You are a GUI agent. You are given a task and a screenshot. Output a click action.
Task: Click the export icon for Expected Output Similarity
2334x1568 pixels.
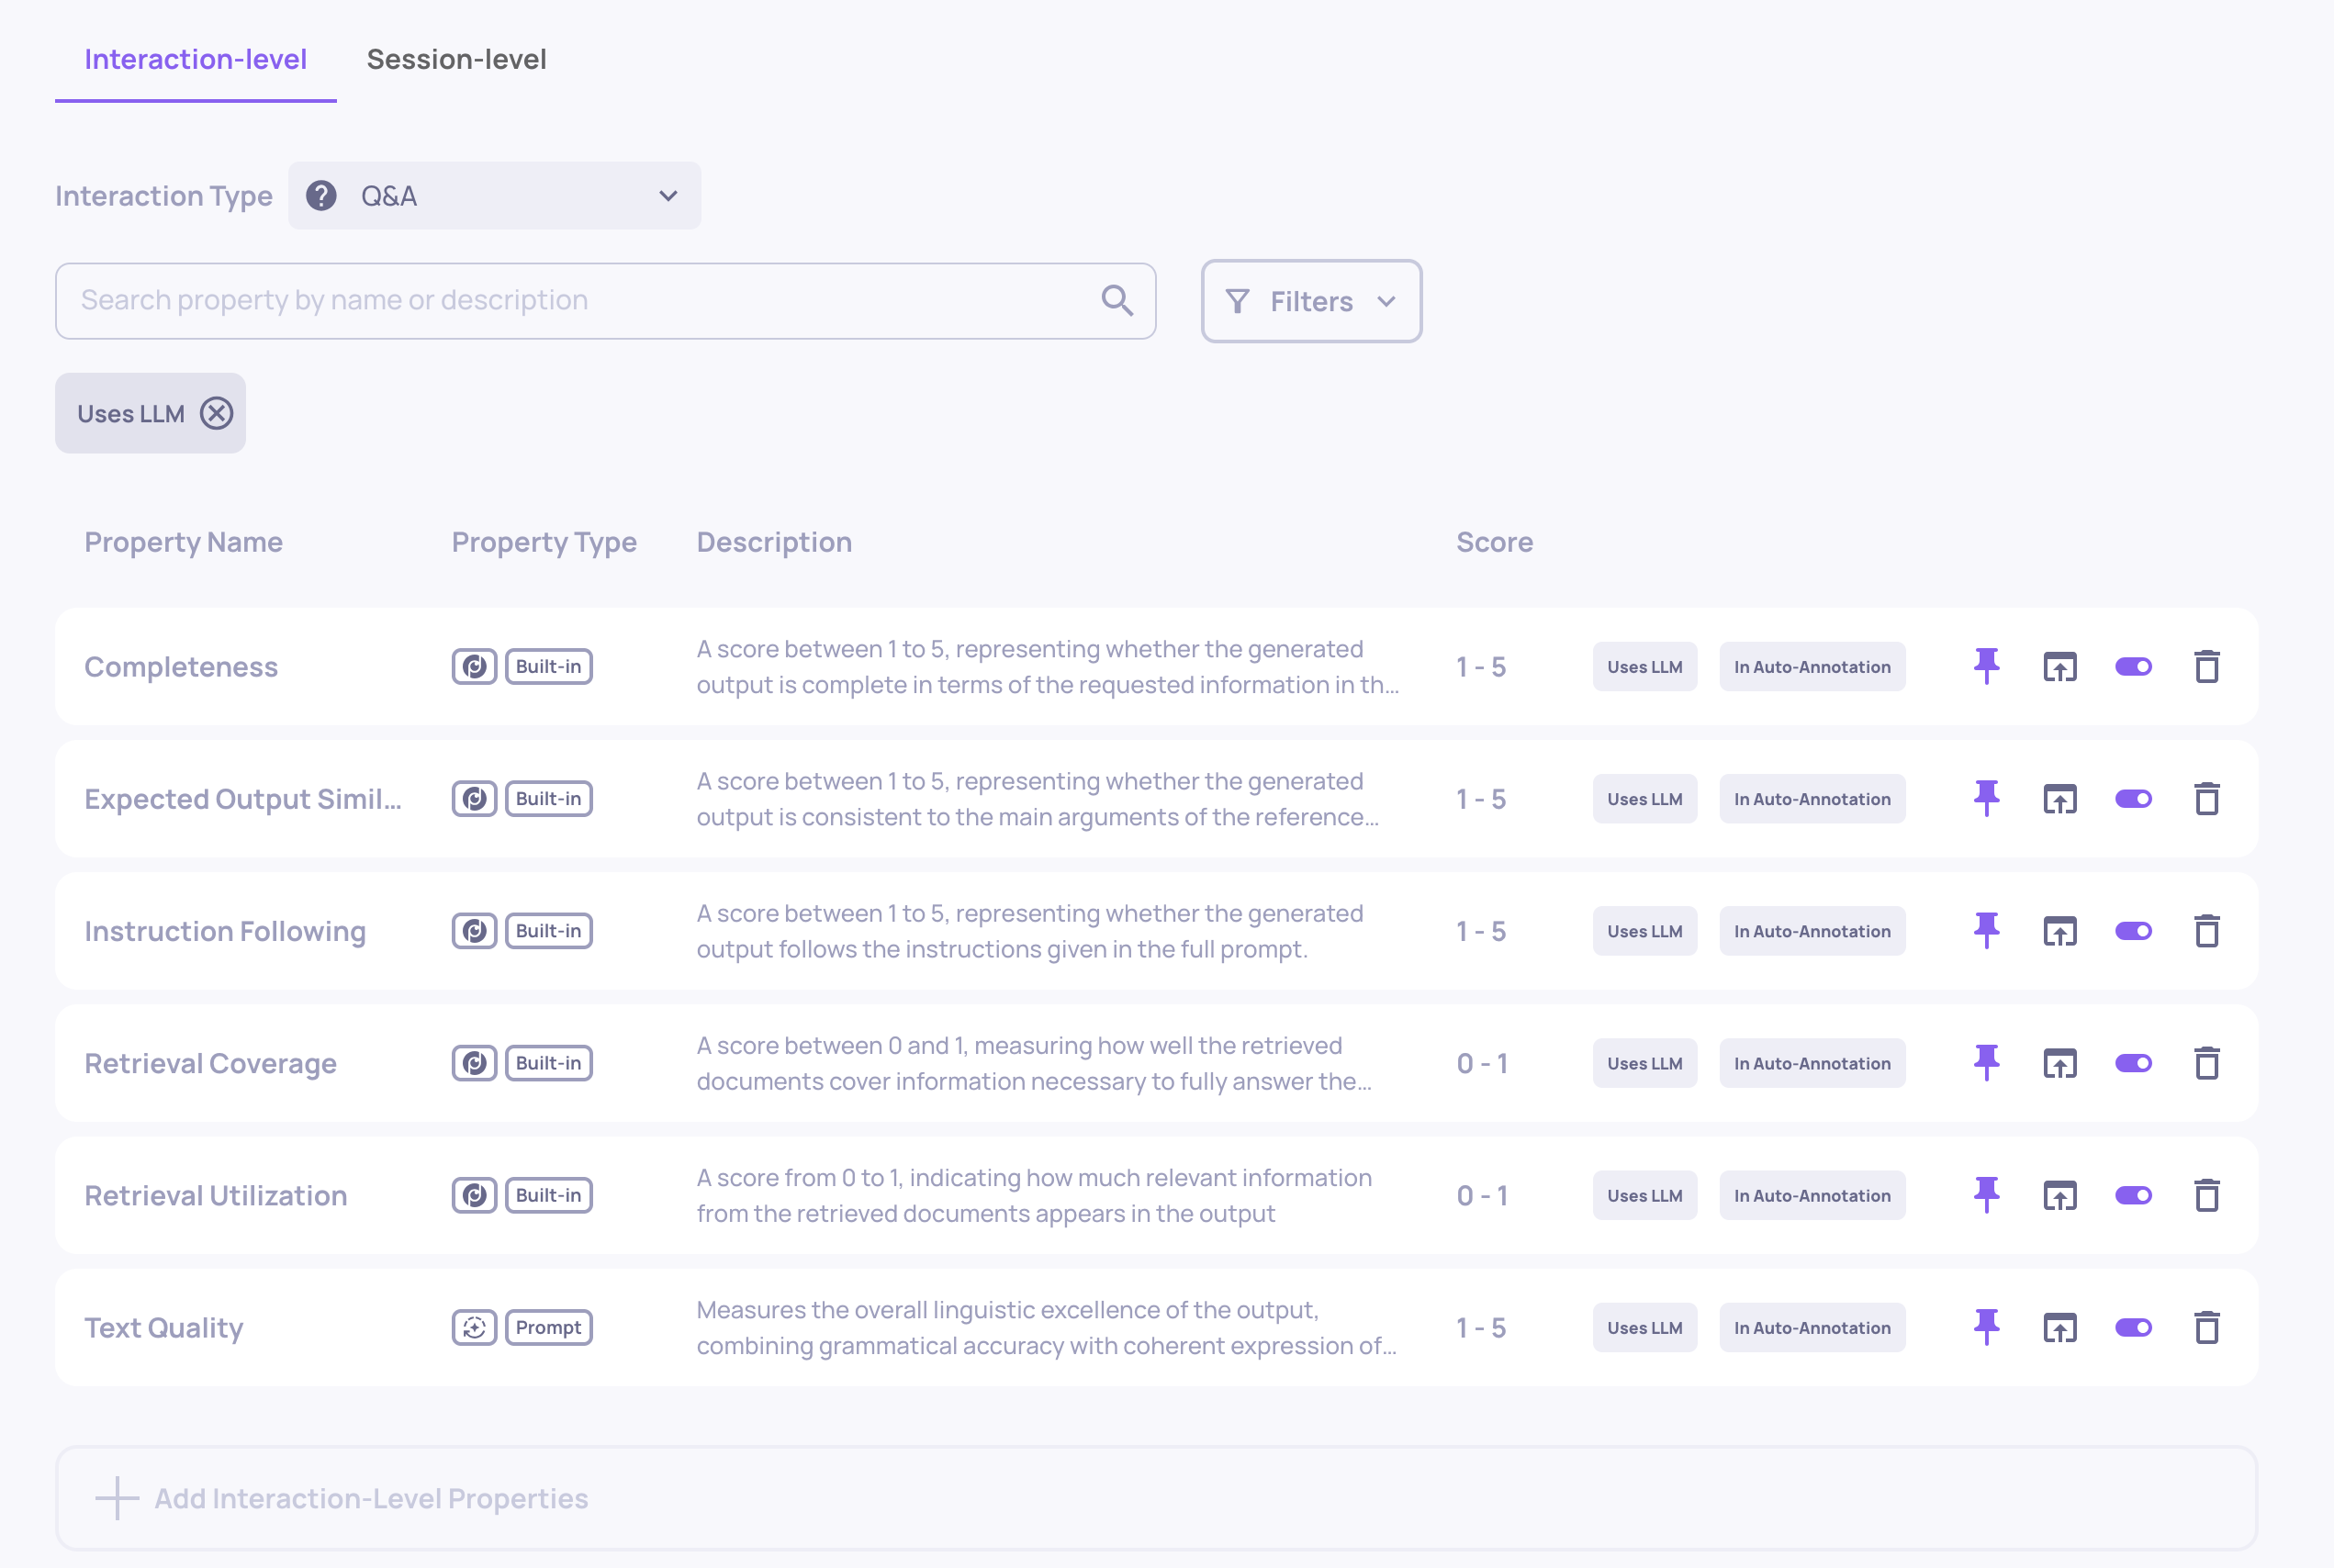2059,799
